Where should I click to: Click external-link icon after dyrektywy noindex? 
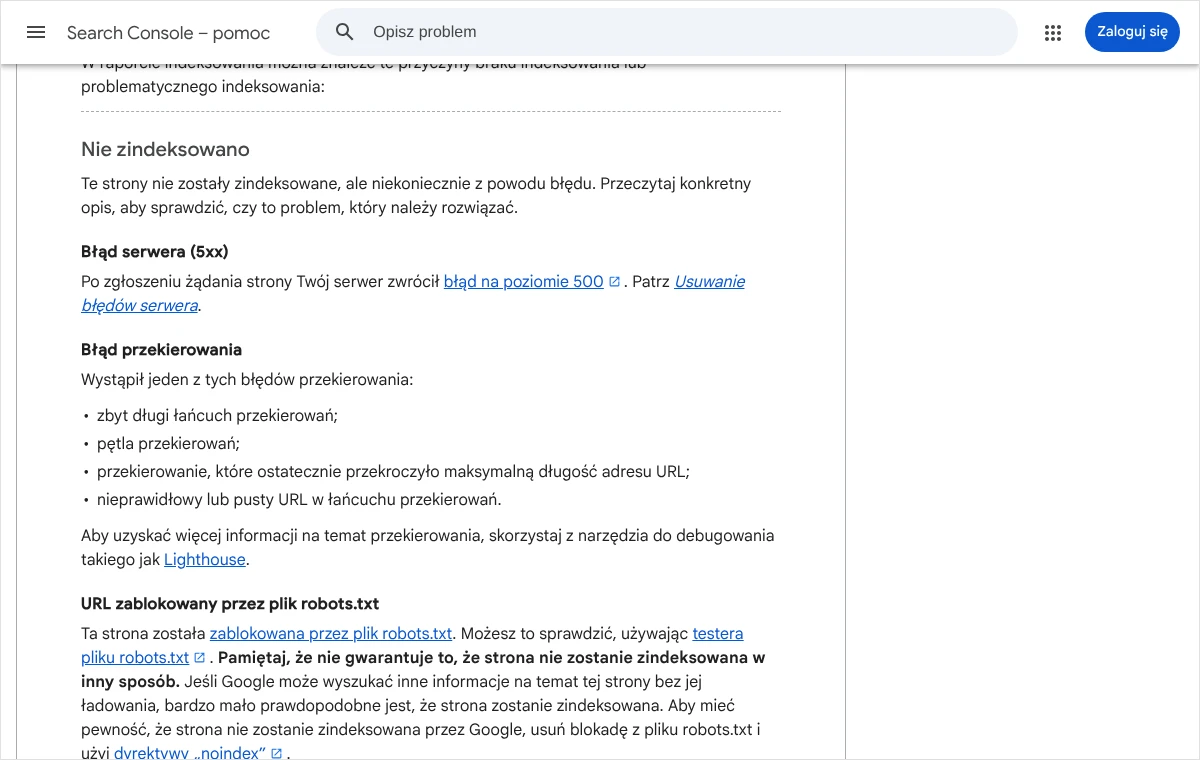276,754
